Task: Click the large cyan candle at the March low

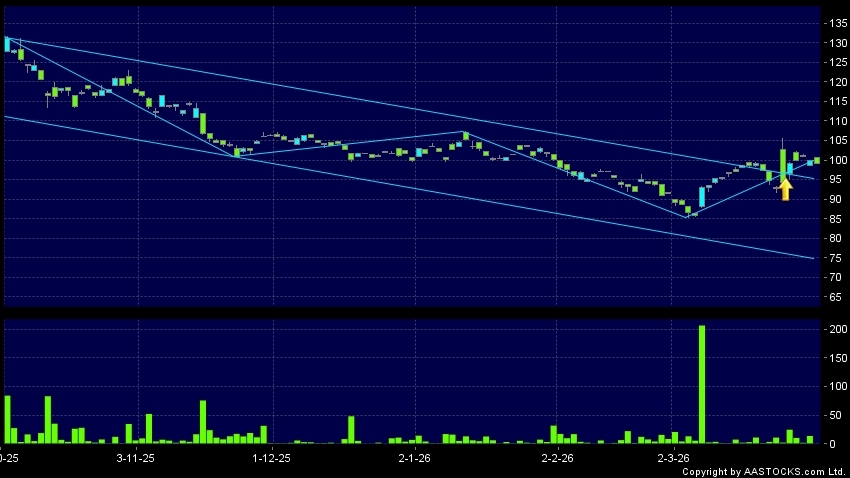Action: point(702,196)
